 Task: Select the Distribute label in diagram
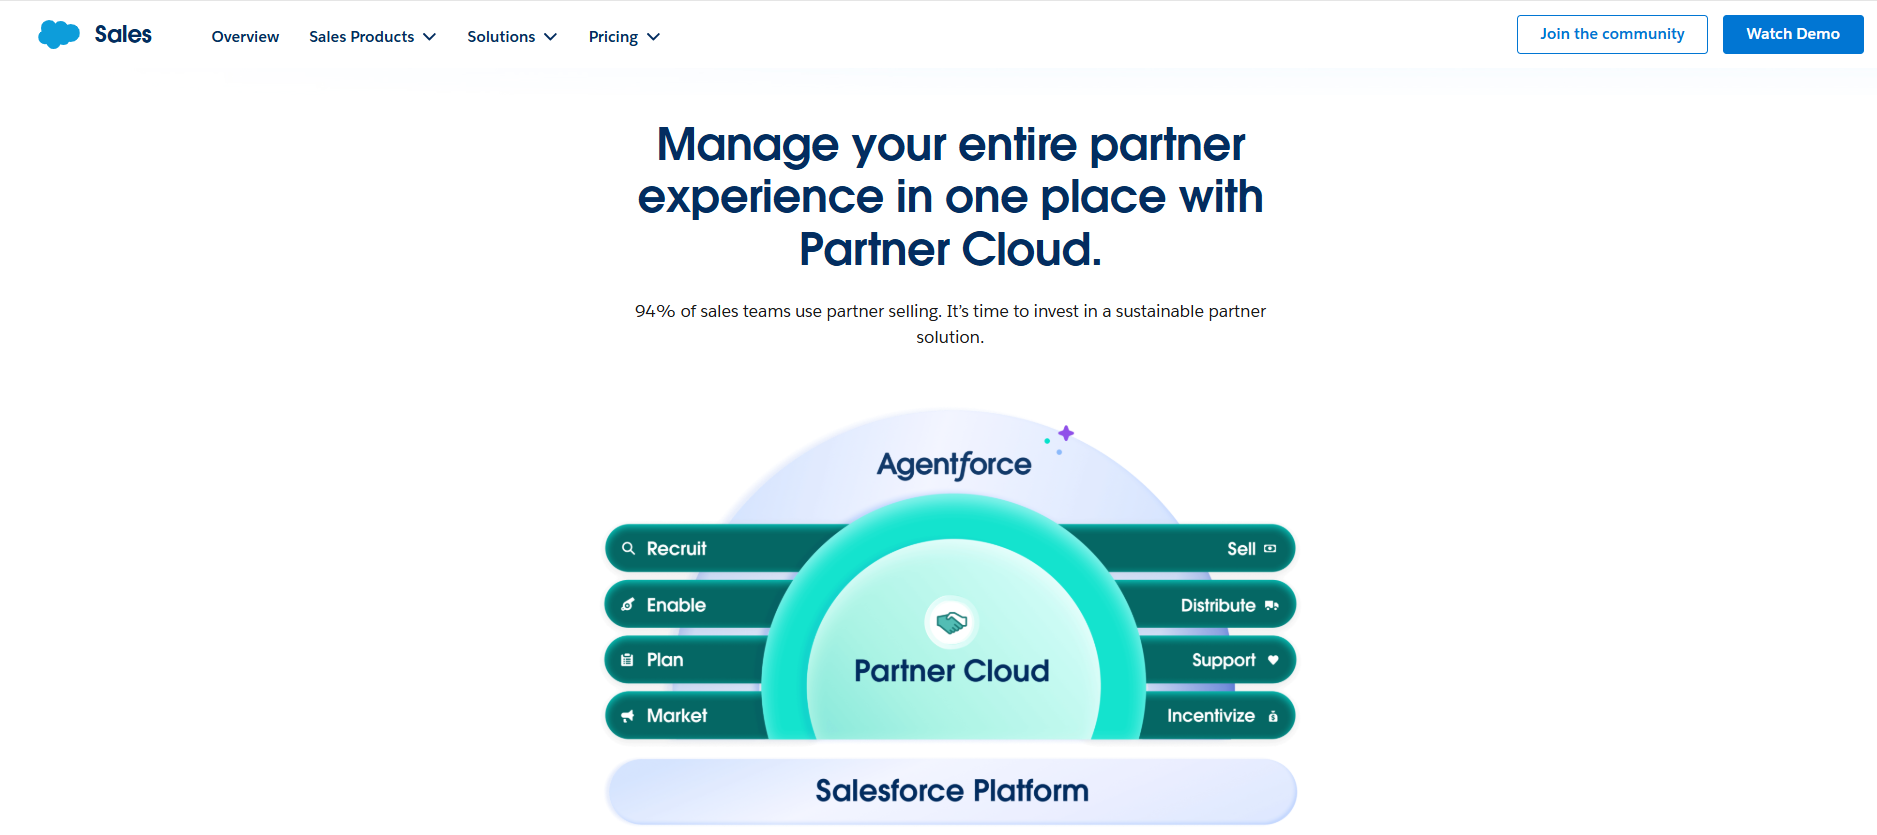click(1218, 605)
